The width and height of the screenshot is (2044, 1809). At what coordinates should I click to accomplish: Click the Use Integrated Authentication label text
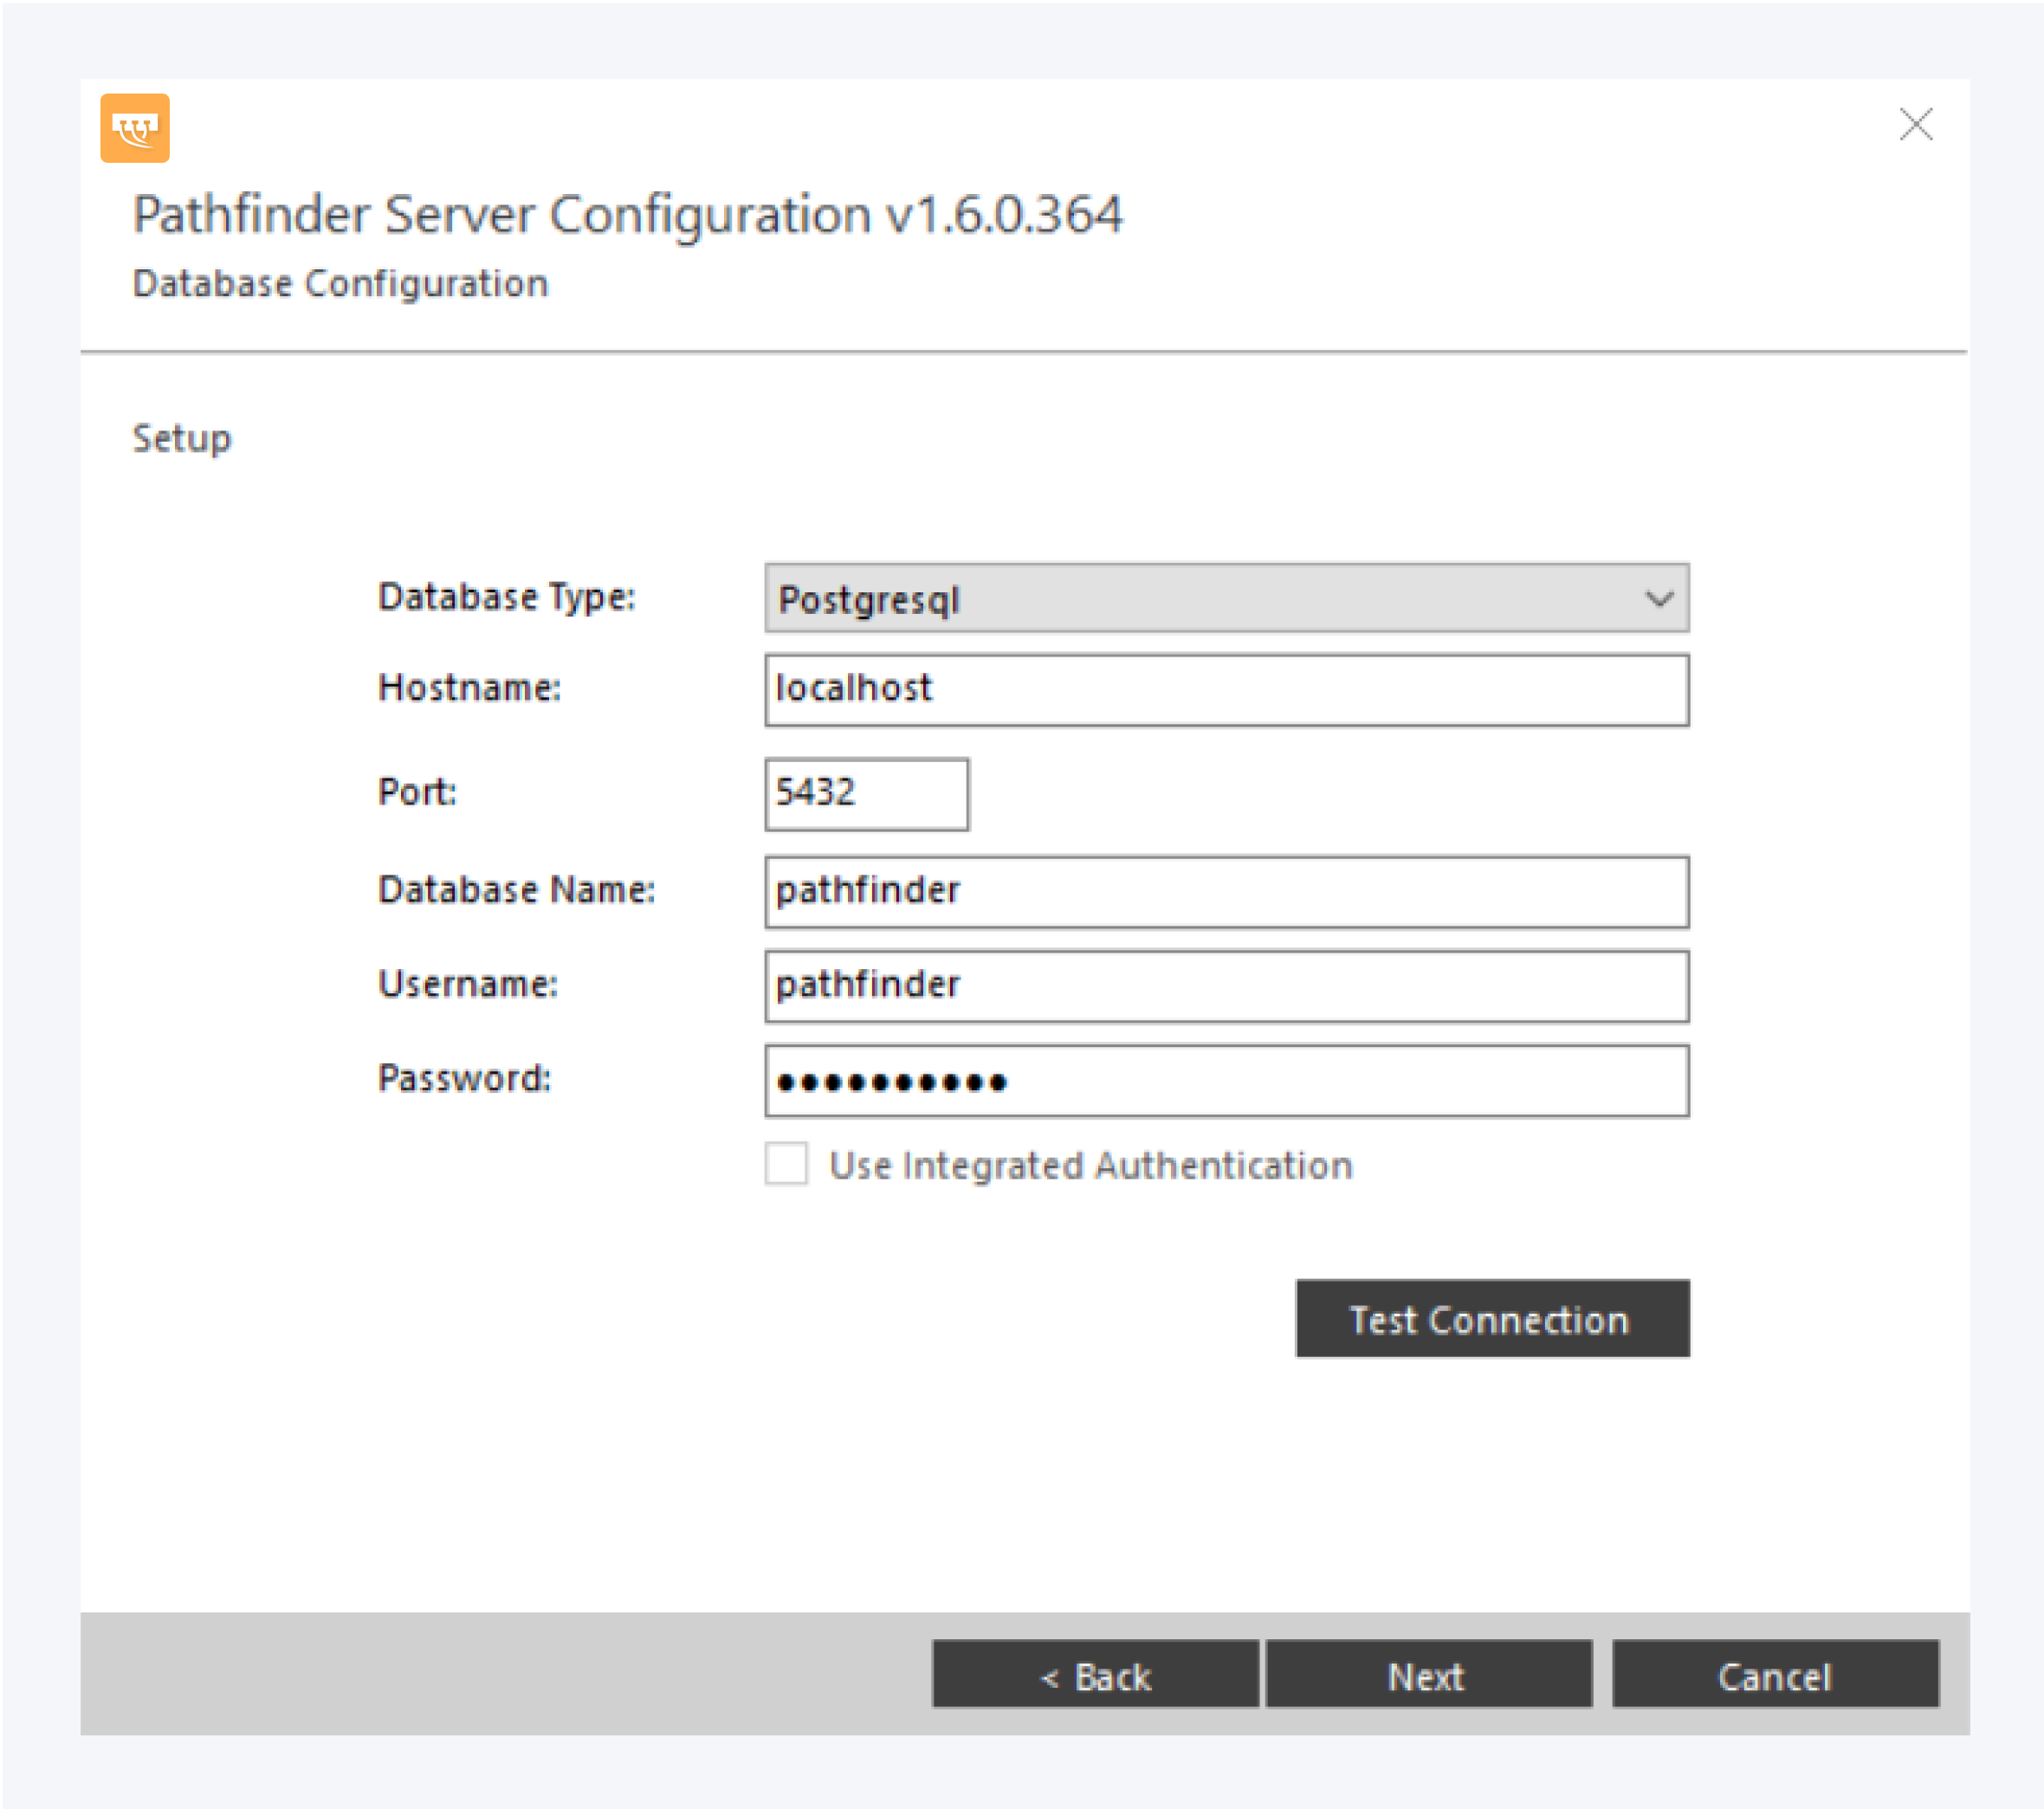1090,1166
